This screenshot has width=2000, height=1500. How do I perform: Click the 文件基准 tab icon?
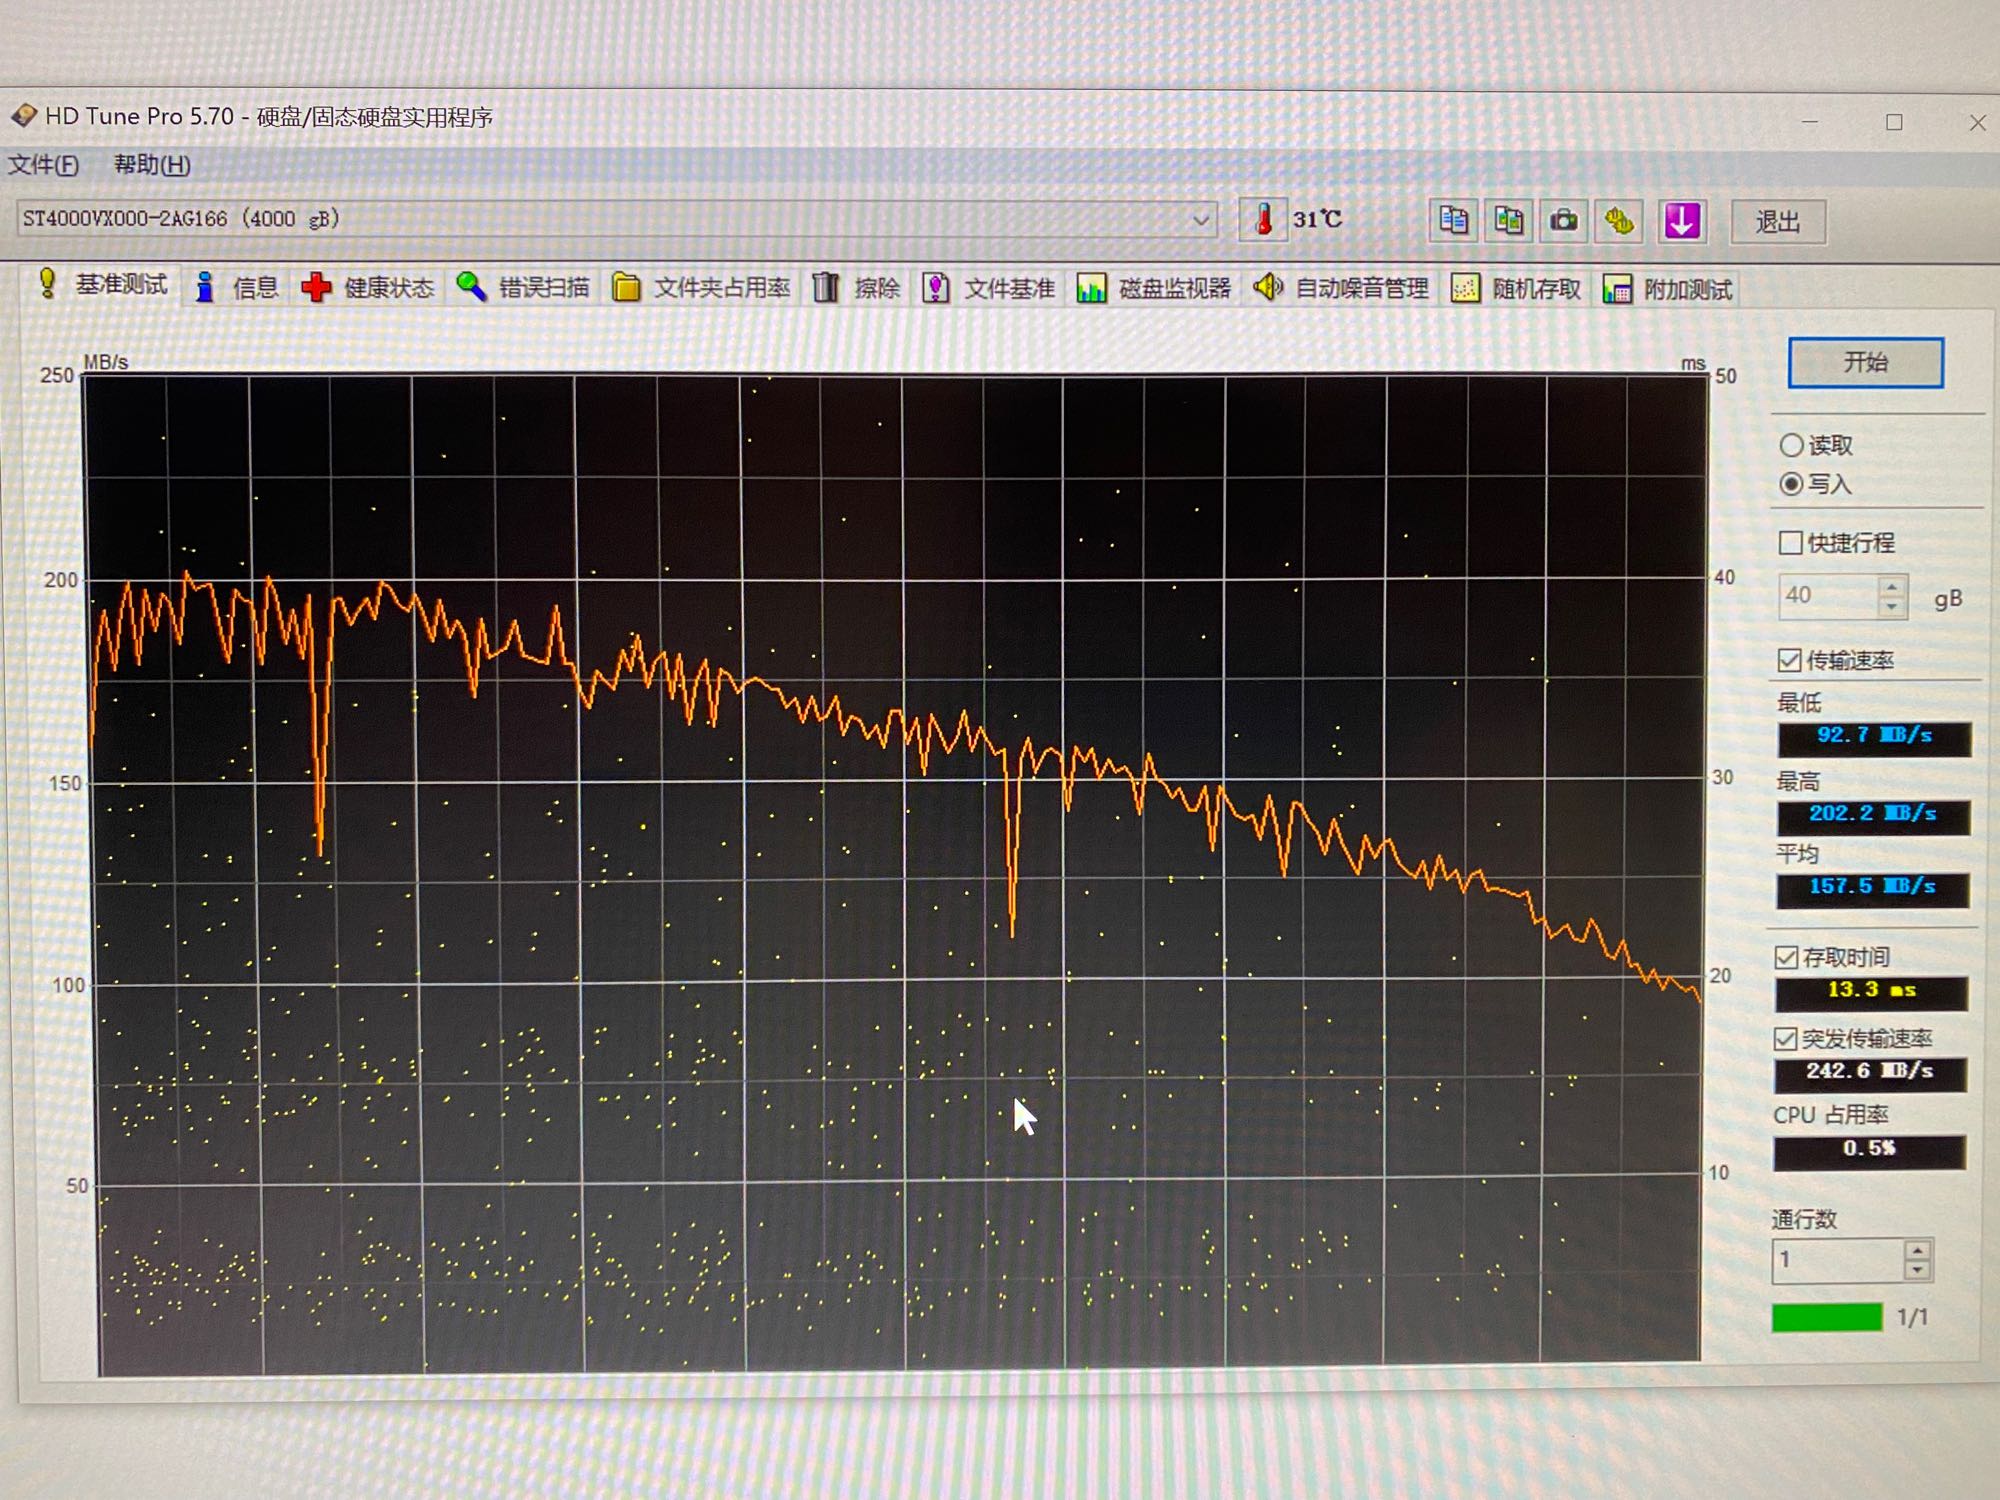(935, 289)
